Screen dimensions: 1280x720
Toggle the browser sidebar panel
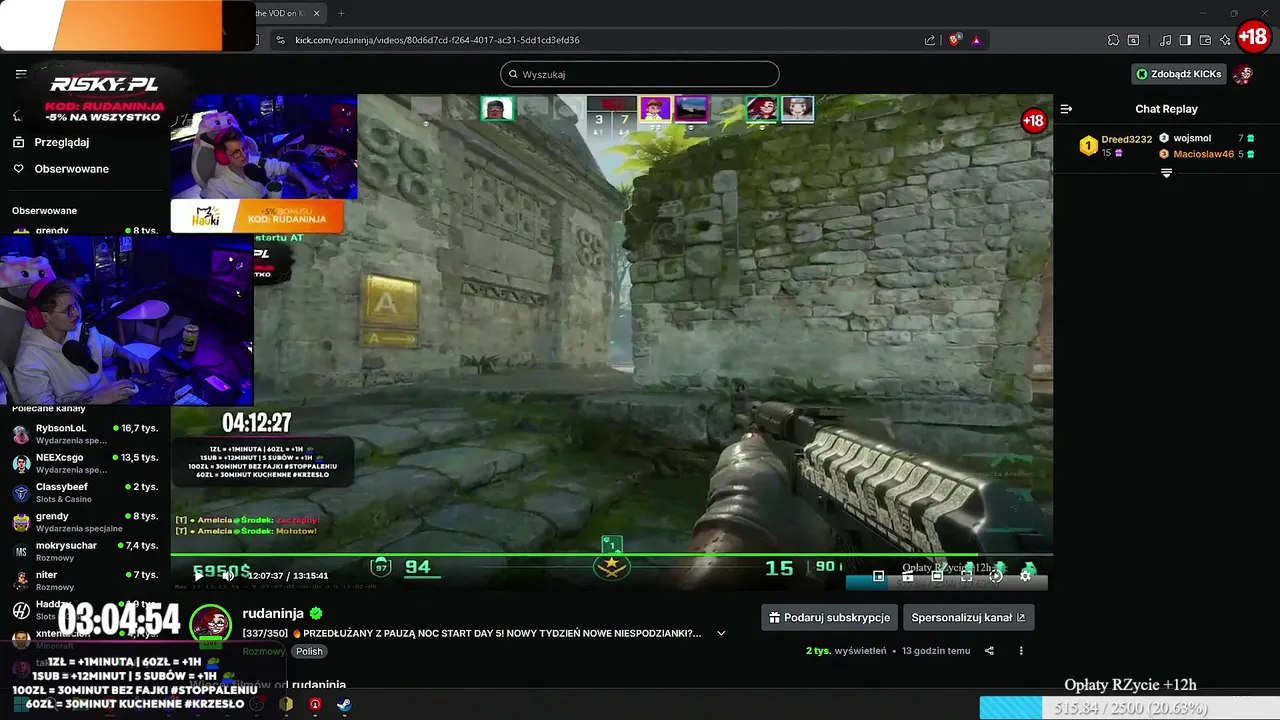click(x=1185, y=40)
